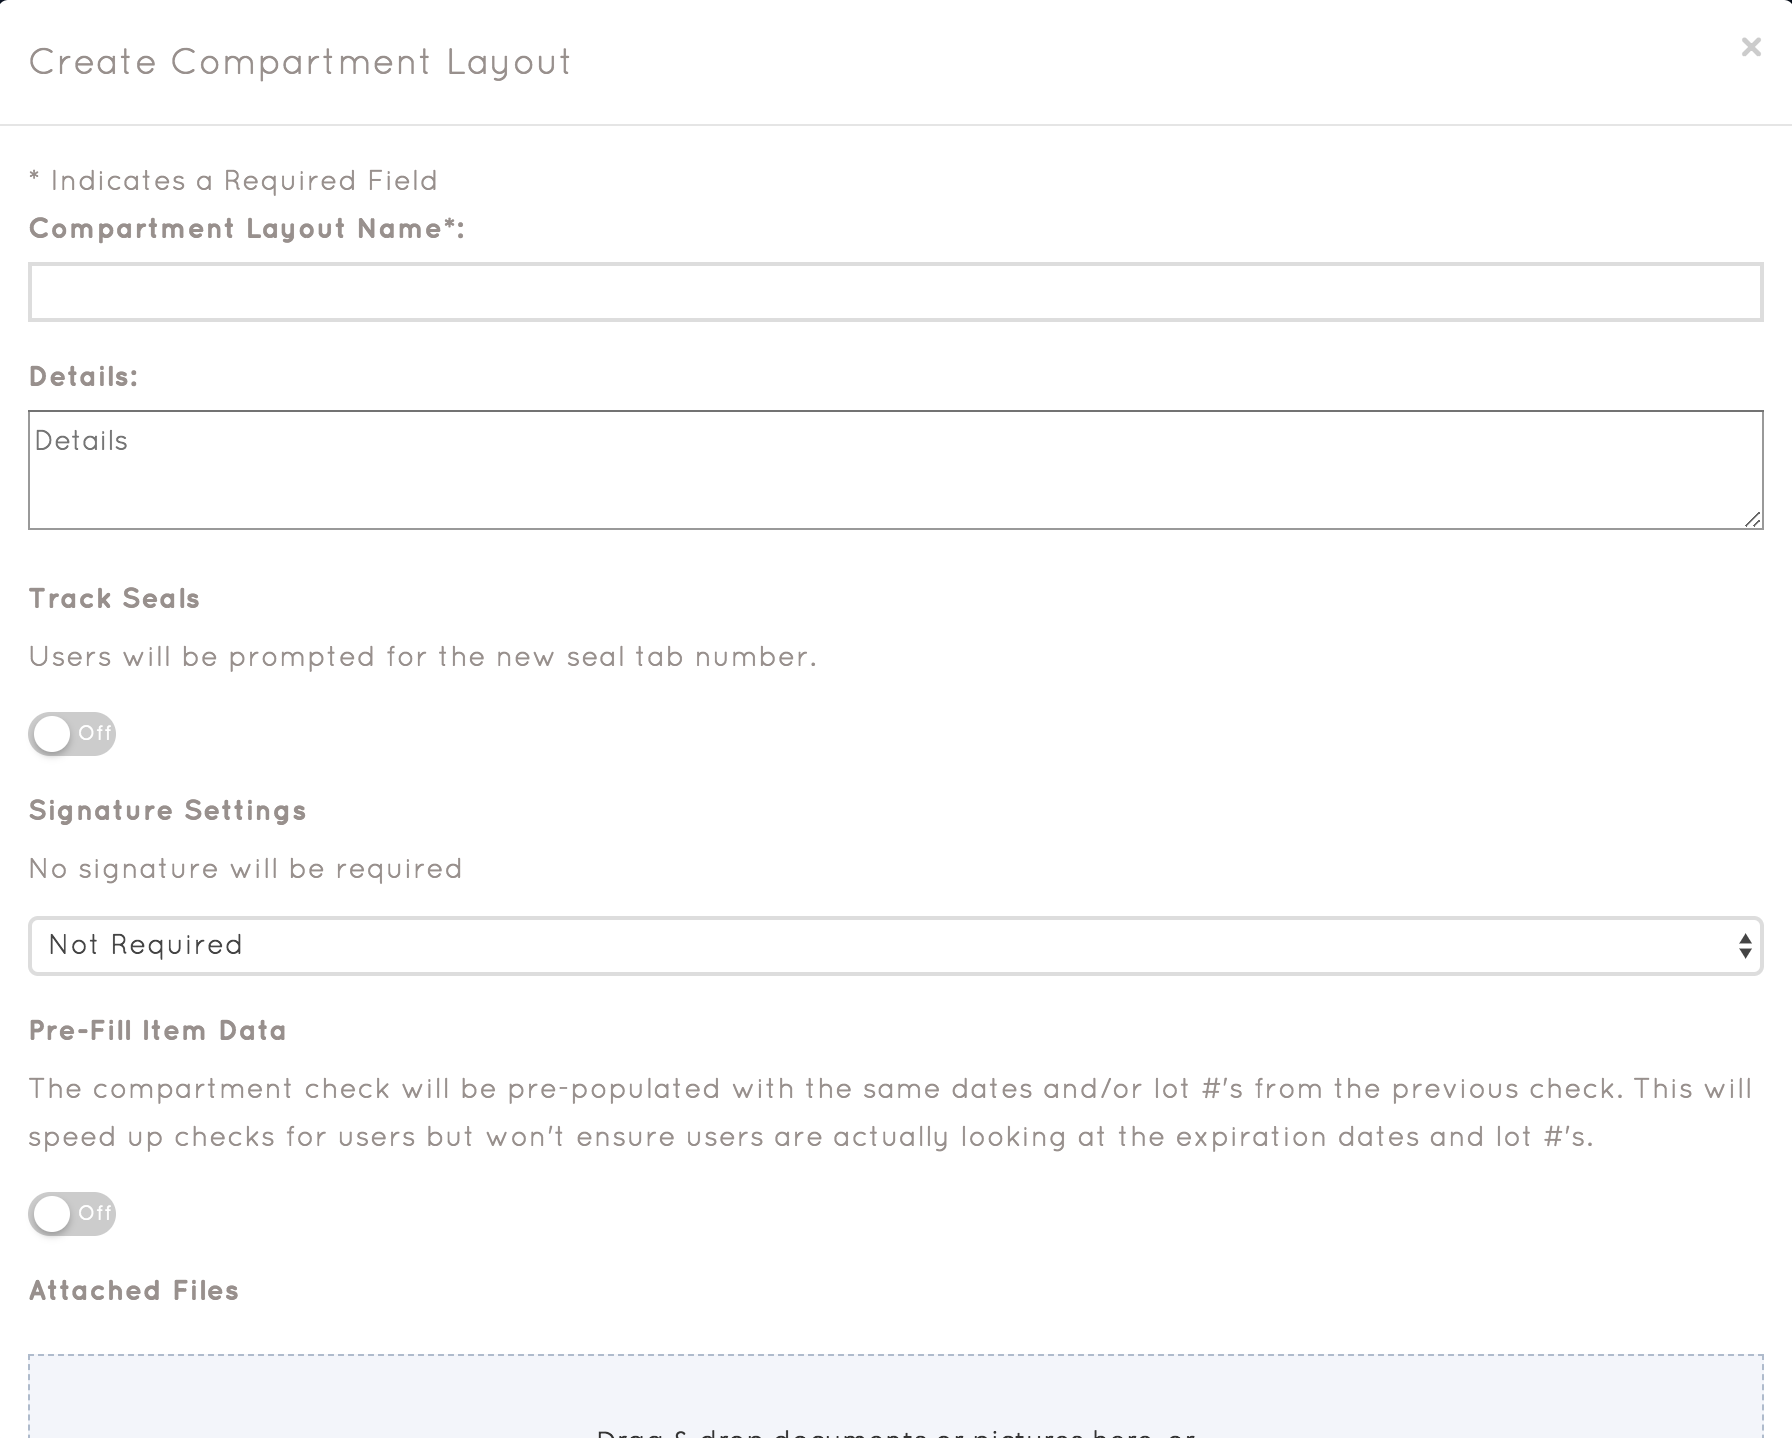Open the Signature Settings dropdown
This screenshot has width=1792, height=1438.
[895, 946]
